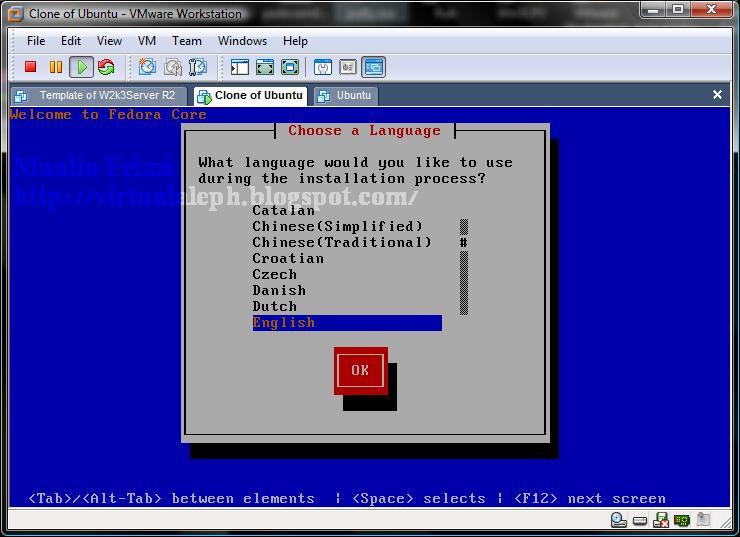Screen dimensions: 740x537
Task: Close the current VM tab with the X
Action: click(x=717, y=95)
